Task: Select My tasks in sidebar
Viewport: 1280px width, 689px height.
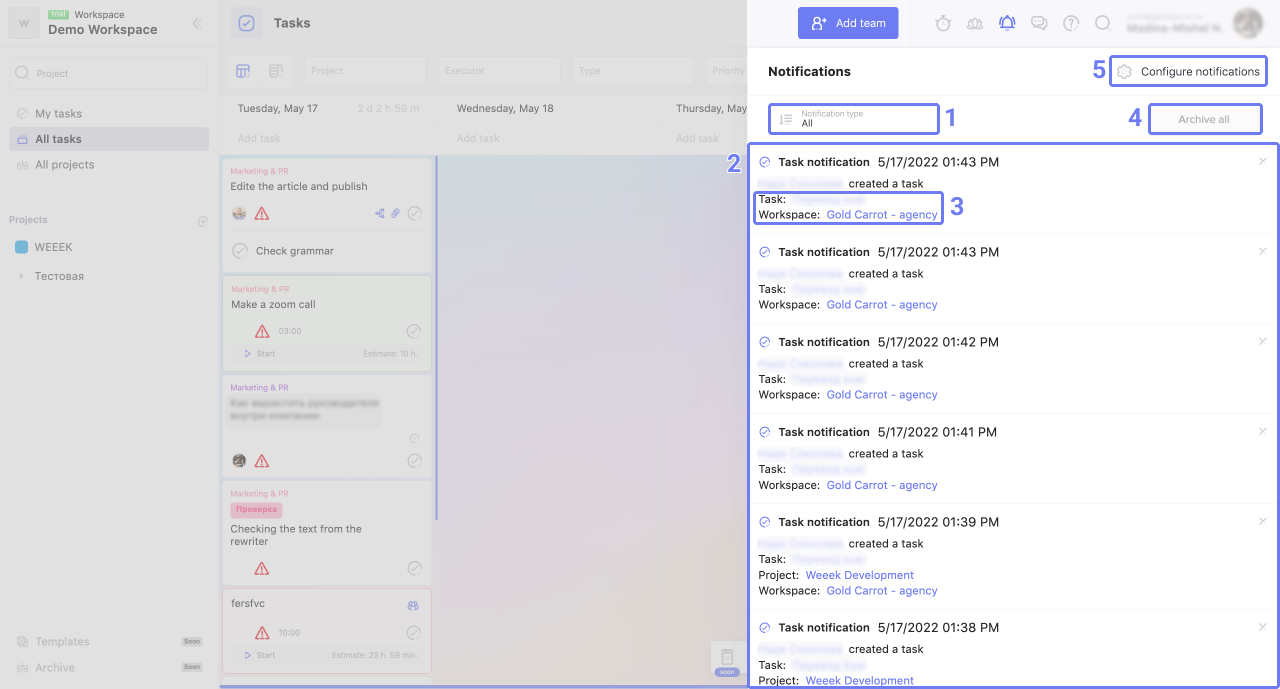Action: click(x=58, y=114)
